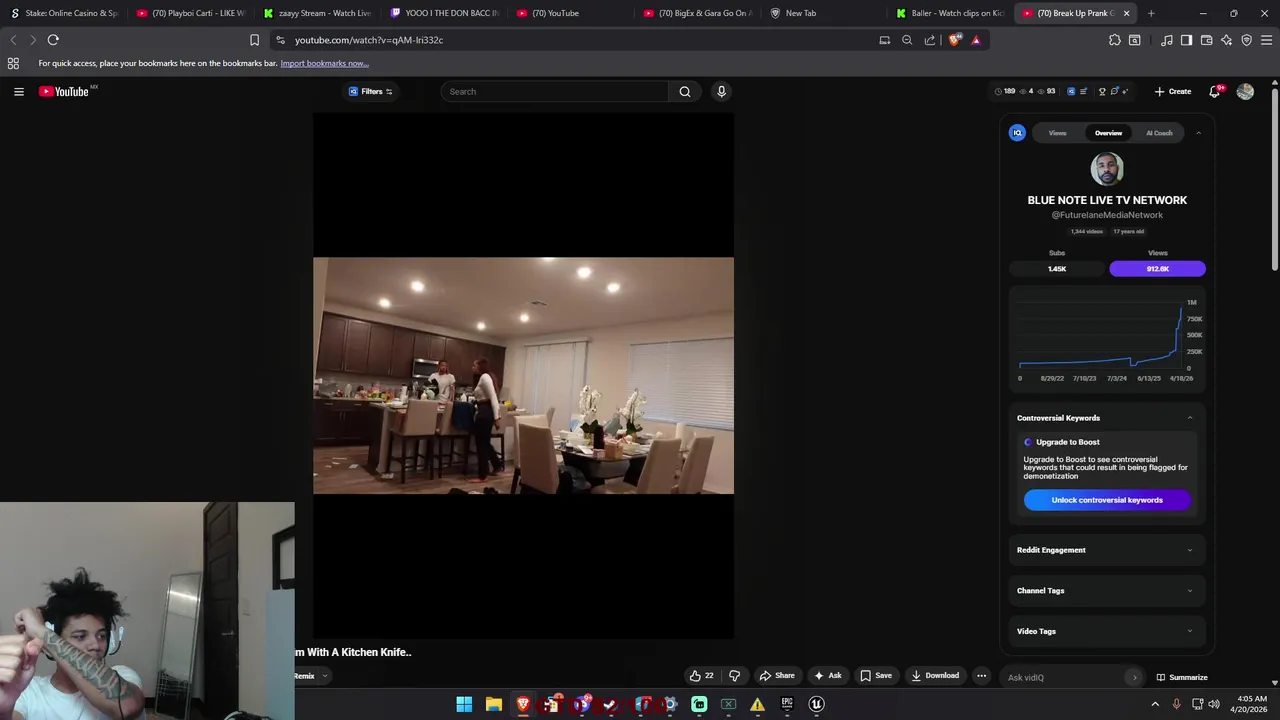
Task: Switch to the Views tab in vidIQ
Action: pos(1057,133)
